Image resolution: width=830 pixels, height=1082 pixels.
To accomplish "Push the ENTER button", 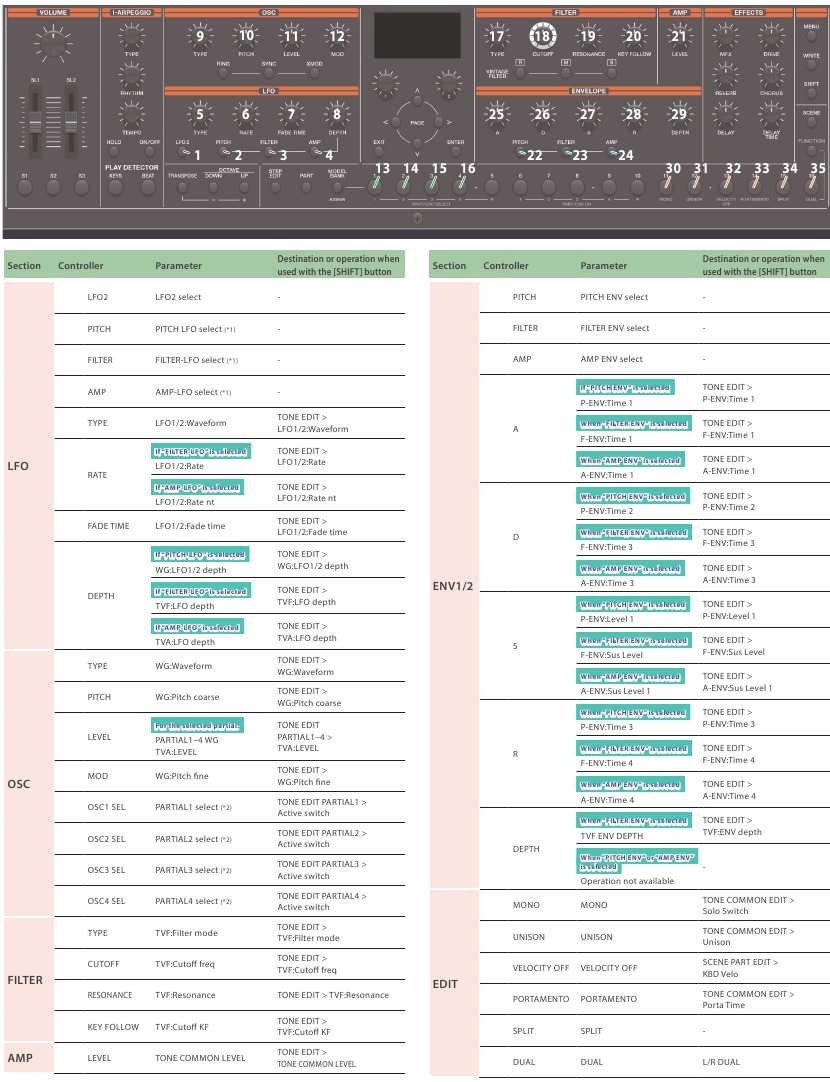I will click(x=455, y=154).
